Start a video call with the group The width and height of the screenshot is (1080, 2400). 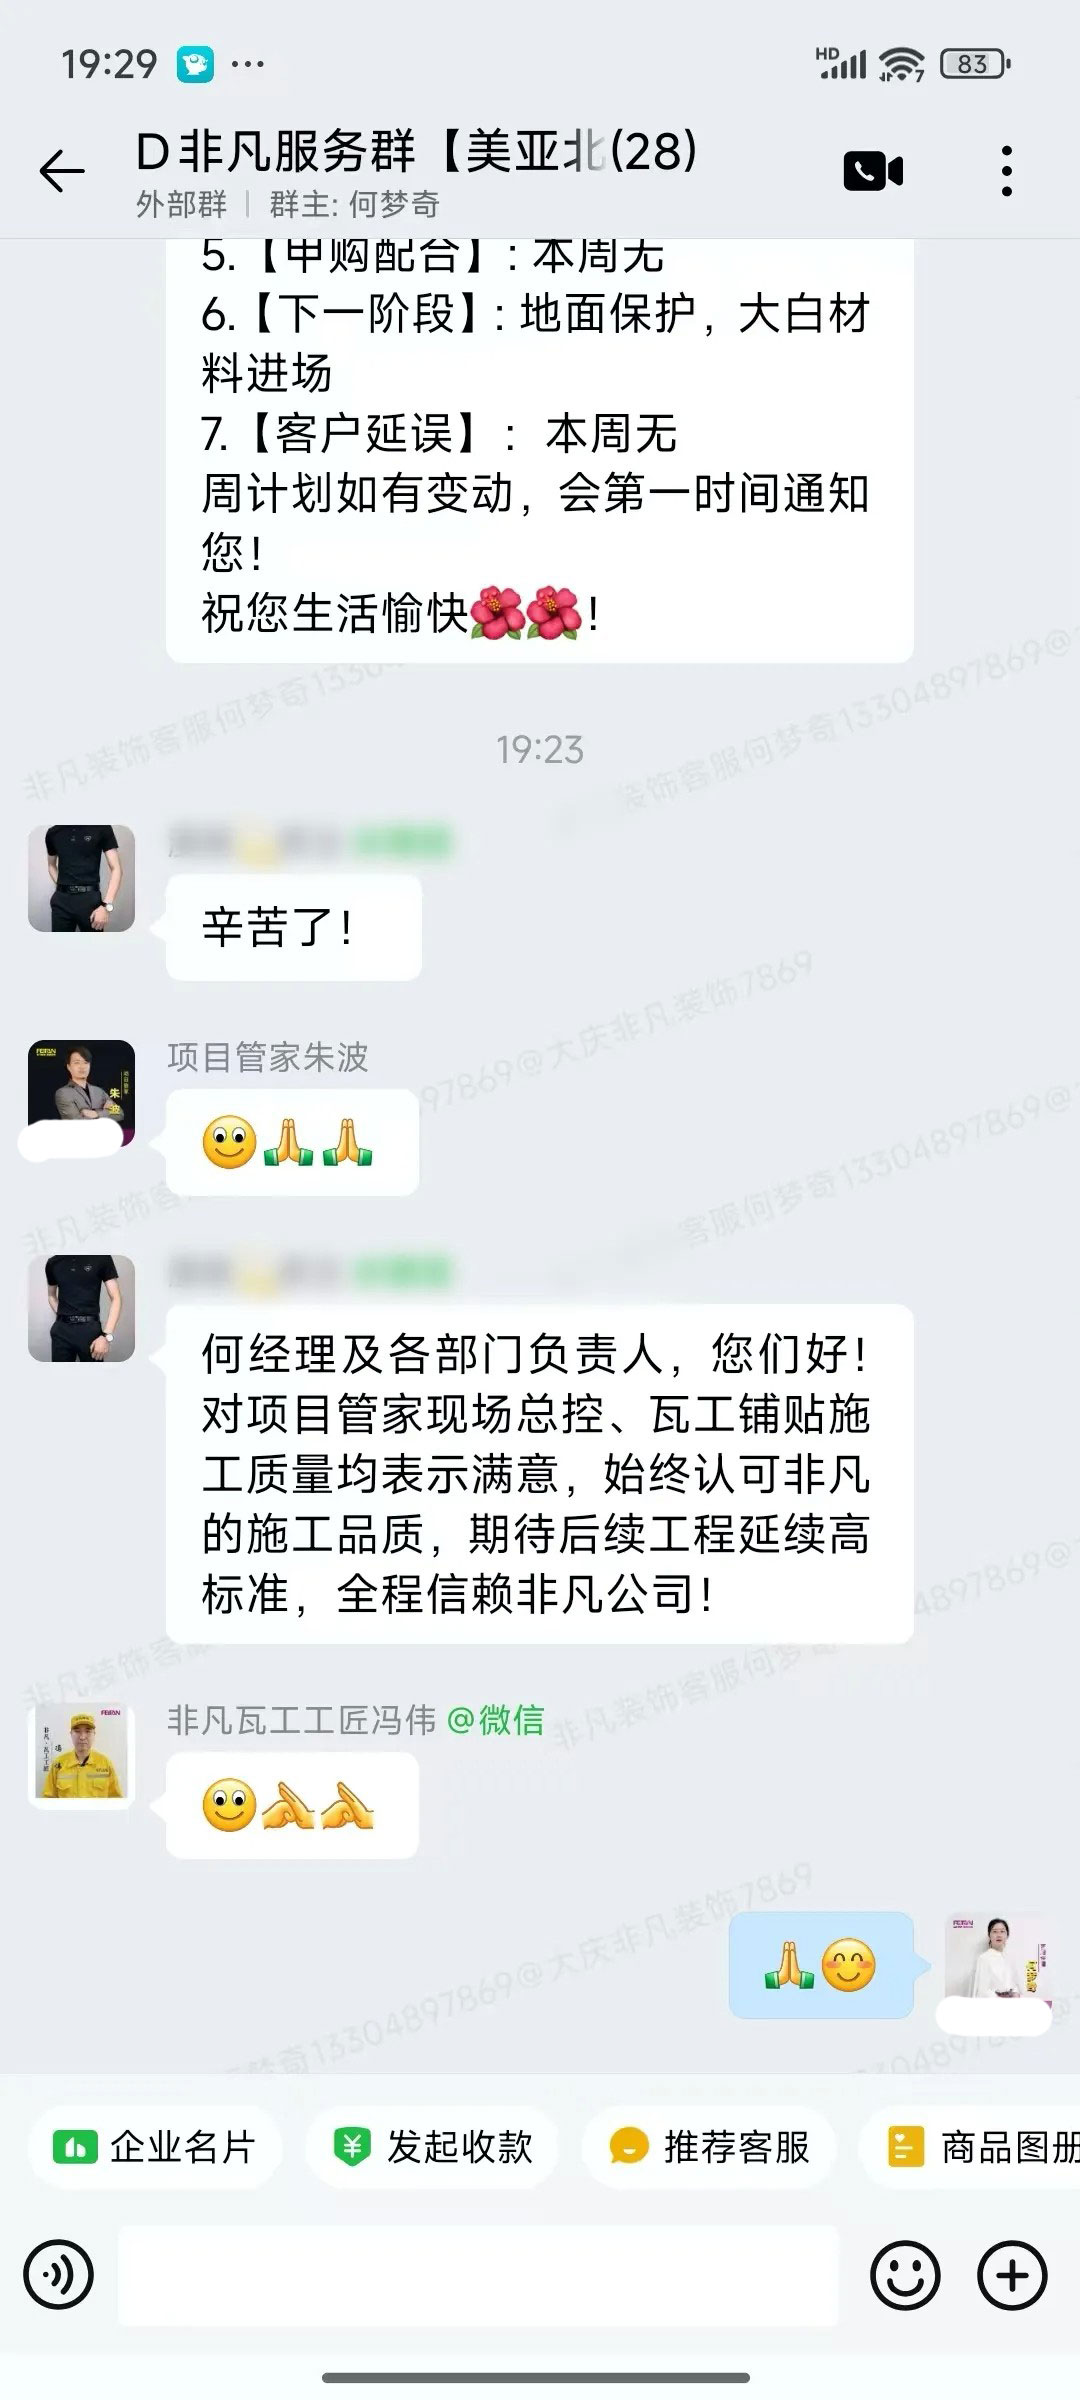(873, 171)
